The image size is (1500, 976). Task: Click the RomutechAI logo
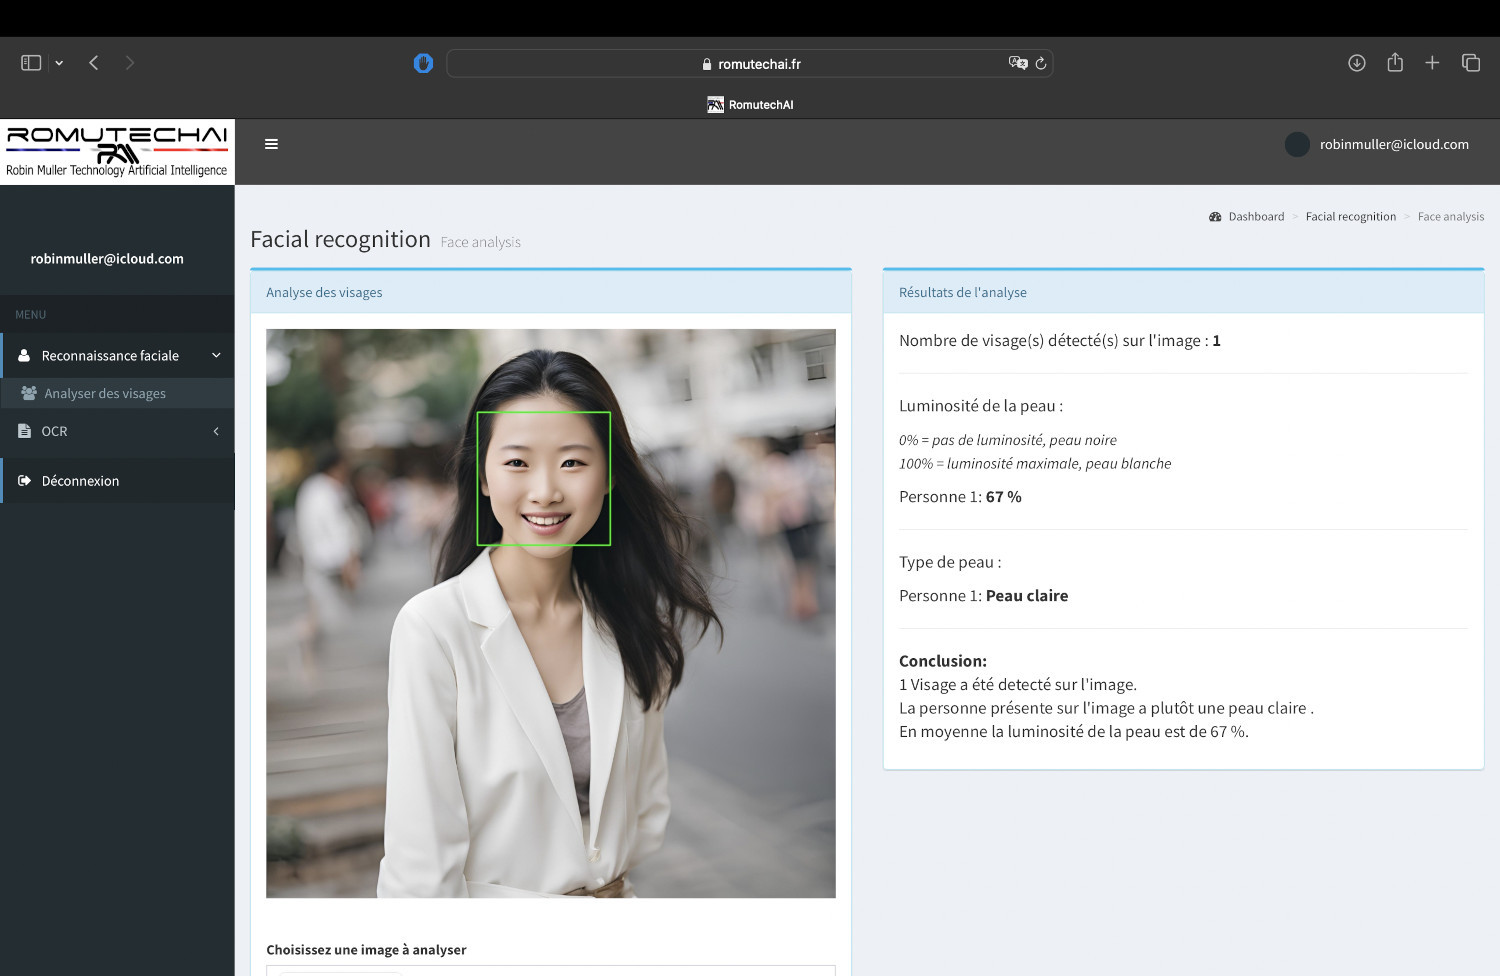click(x=117, y=151)
